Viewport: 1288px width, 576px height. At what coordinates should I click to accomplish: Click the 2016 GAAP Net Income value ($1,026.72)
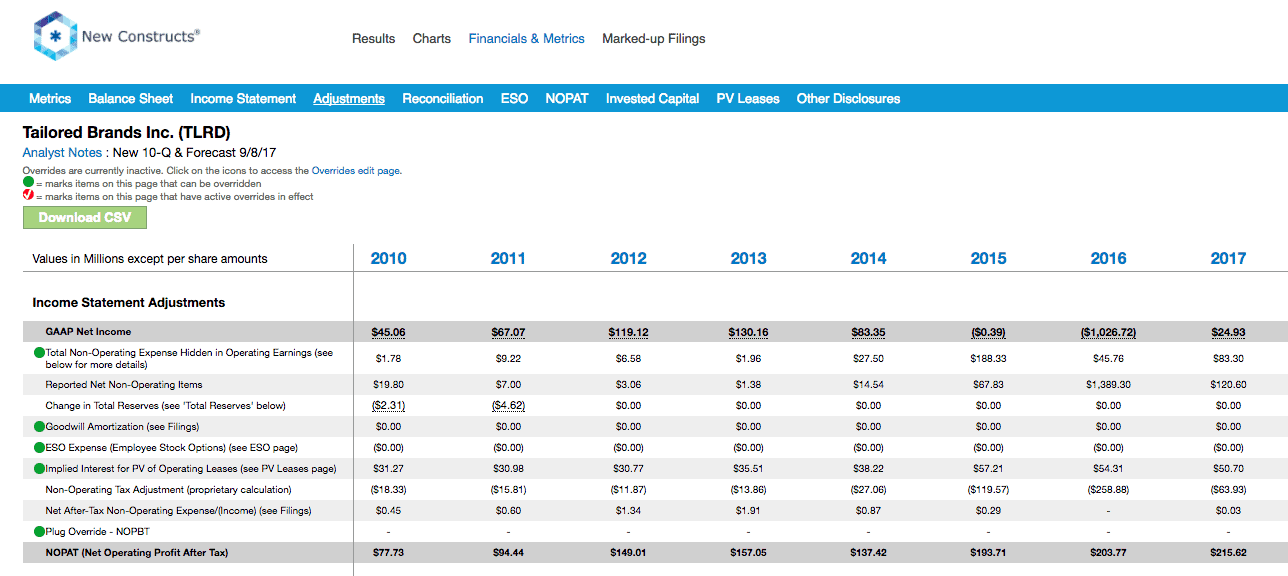(1109, 332)
